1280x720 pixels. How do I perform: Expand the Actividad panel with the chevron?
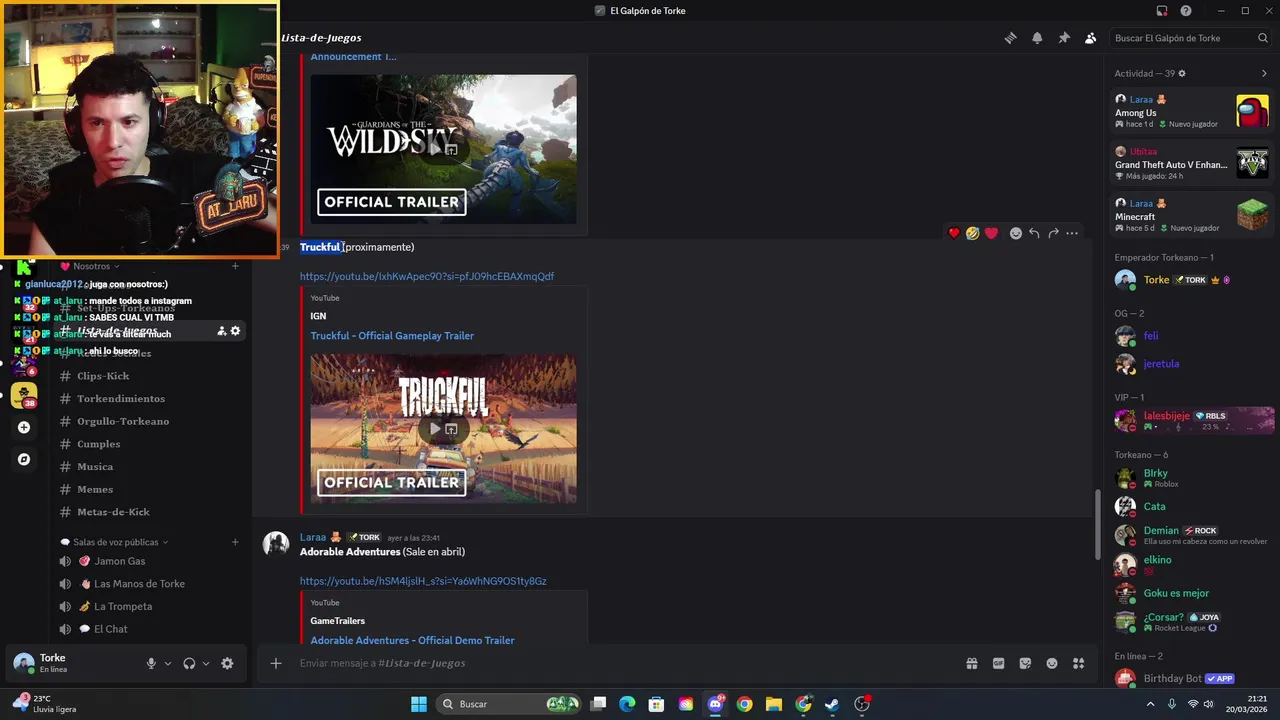pyautogui.click(x=1264, y=74)
